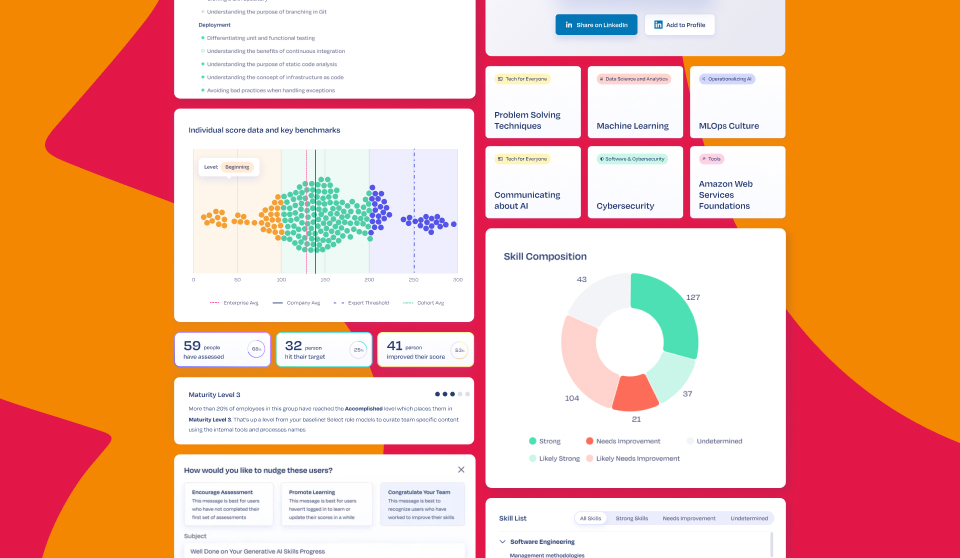This screenshot has width=960, height=558.
Task: Collapse the Software Engineering section chevron
Action: [503, 541]
